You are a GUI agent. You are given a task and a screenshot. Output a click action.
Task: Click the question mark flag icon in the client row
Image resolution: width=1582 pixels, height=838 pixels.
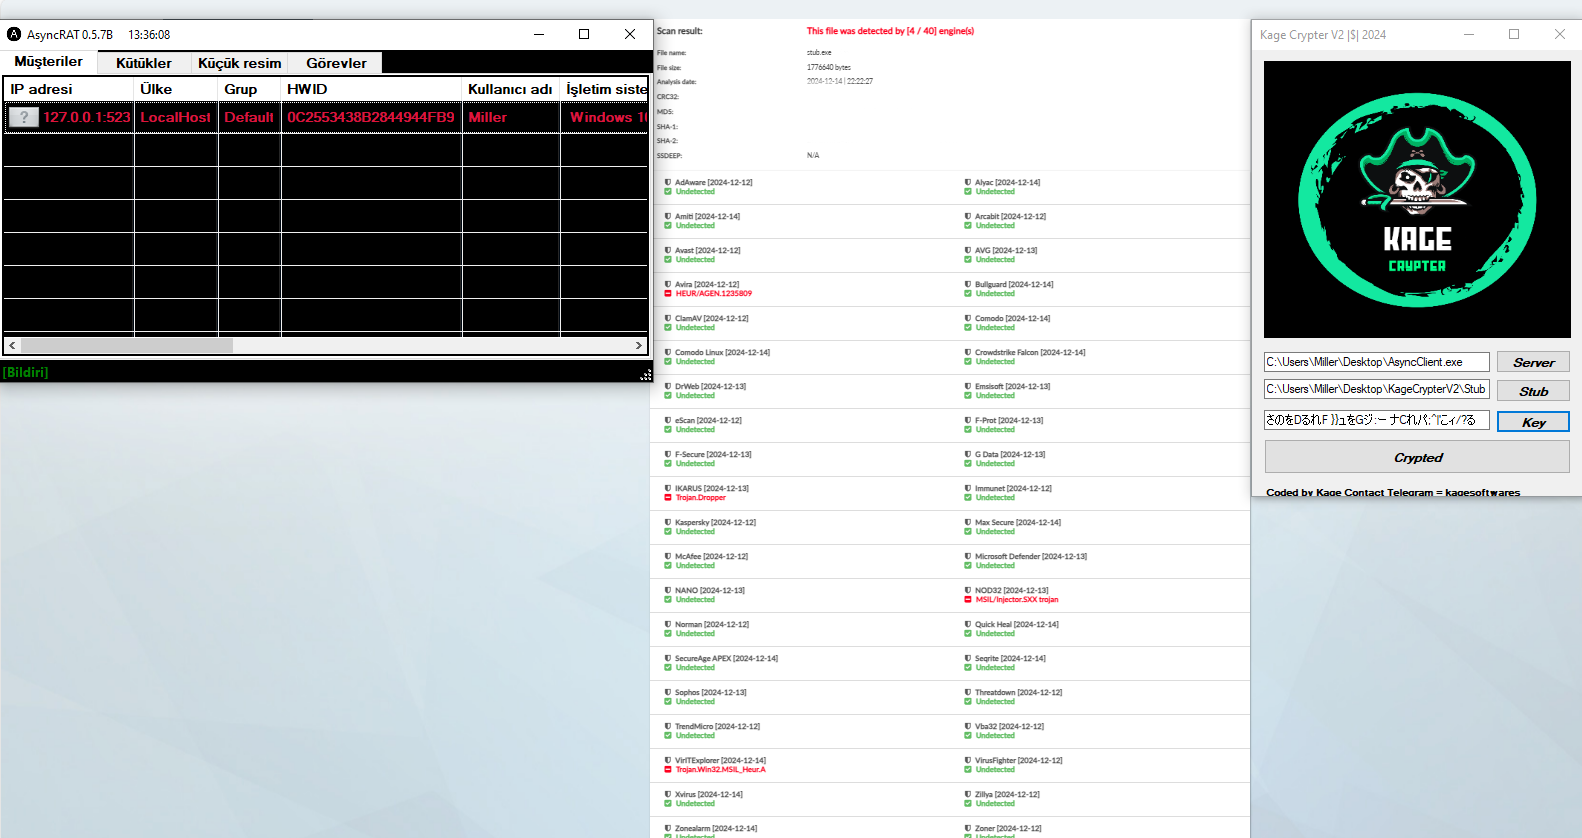23,117
